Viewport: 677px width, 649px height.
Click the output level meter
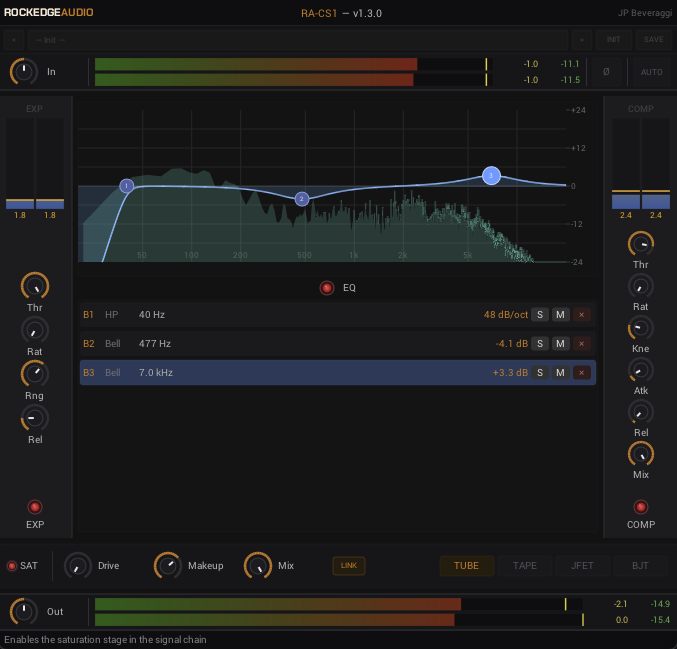point(339,612)
